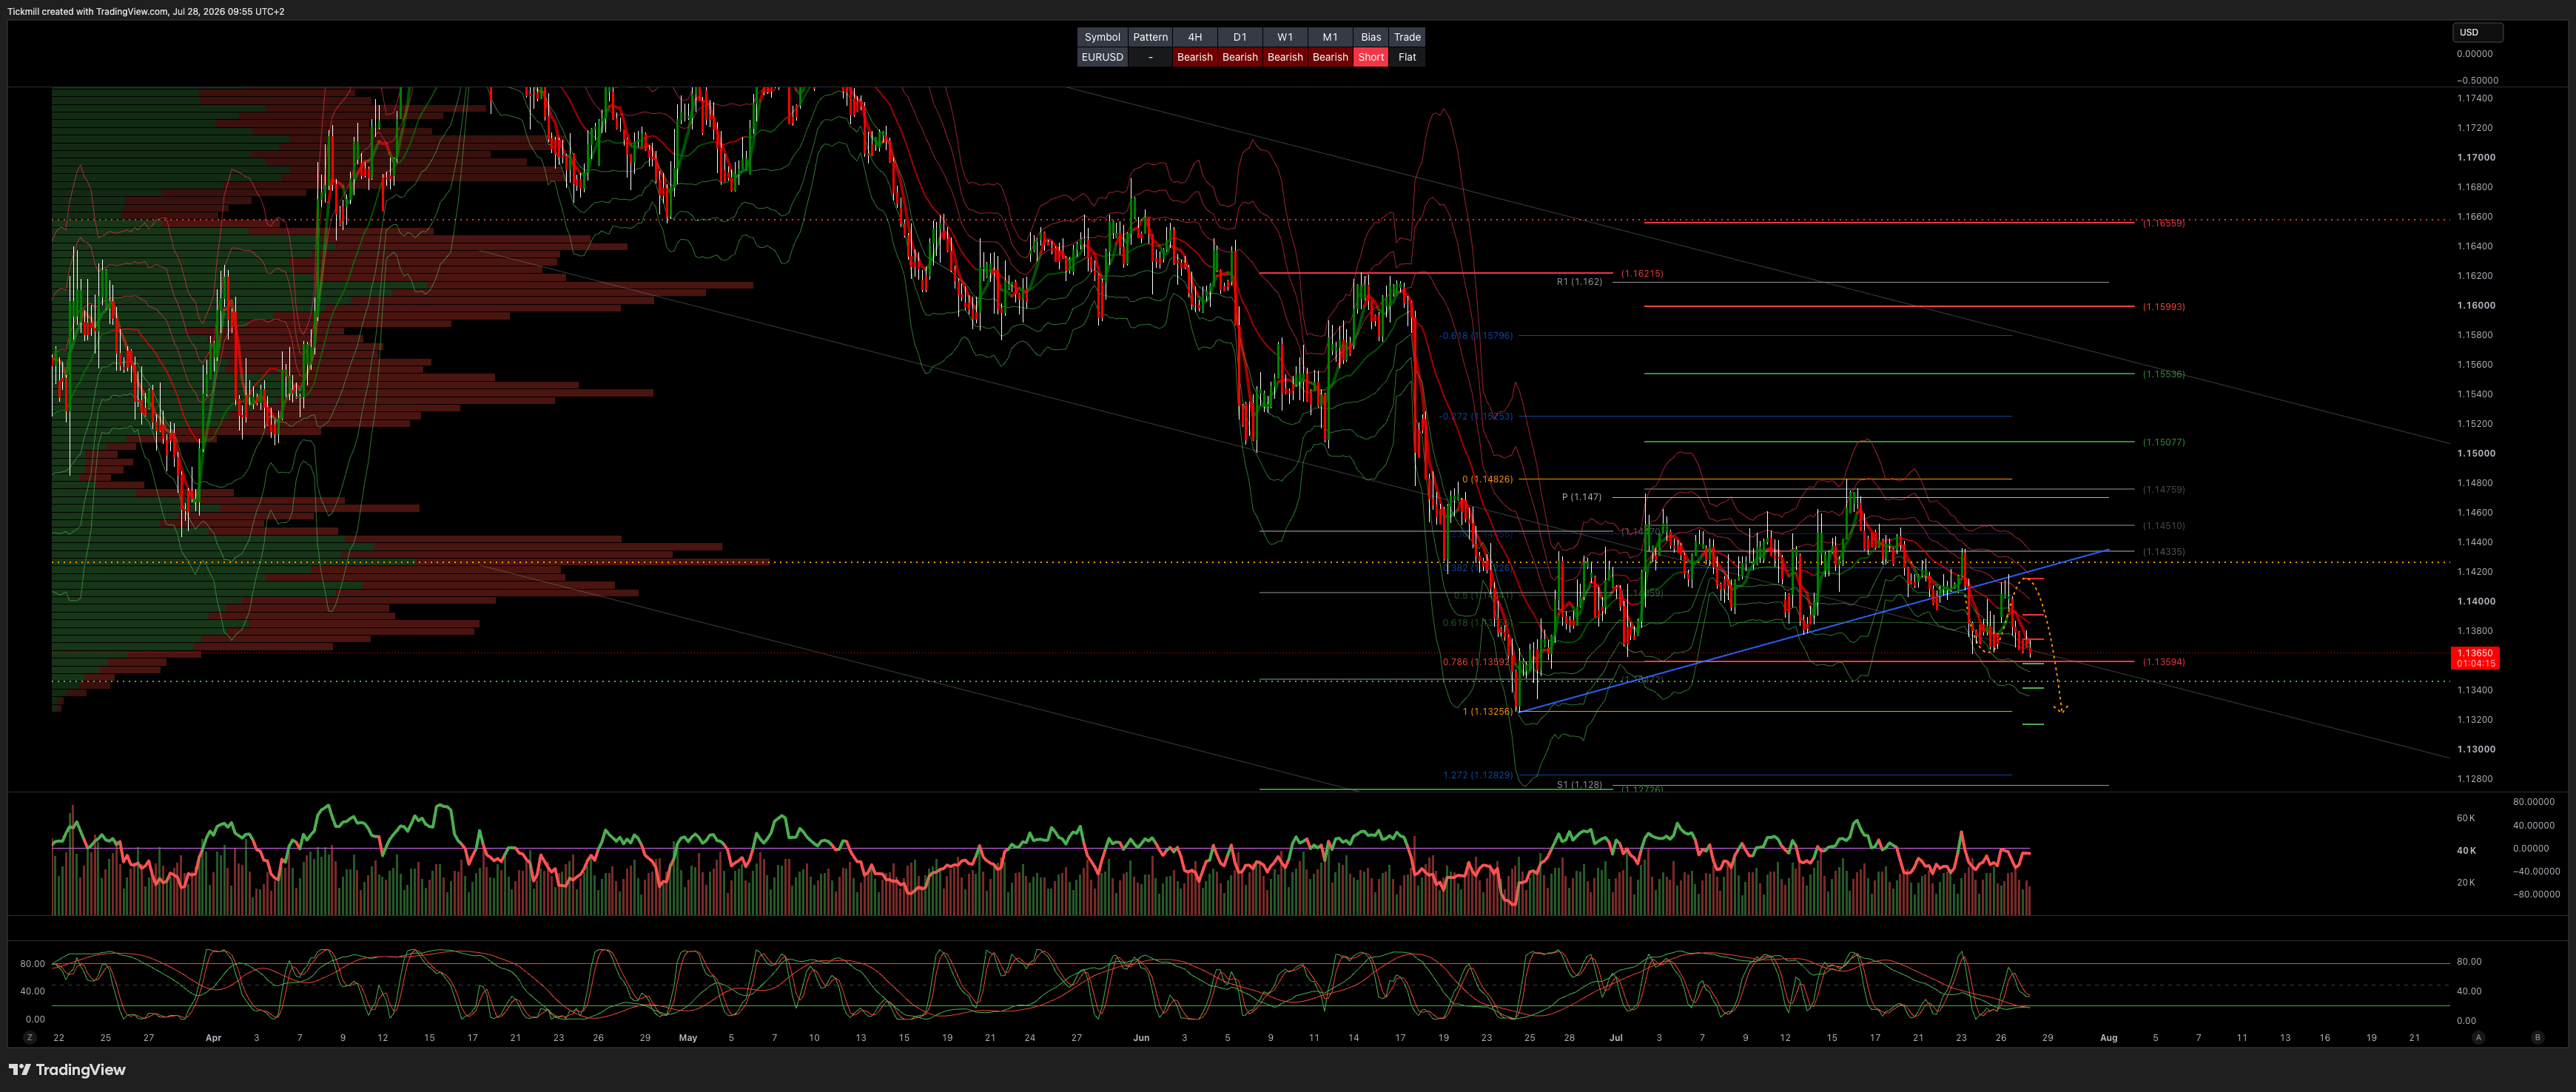Select the 4H column header

click(1194, 37)
